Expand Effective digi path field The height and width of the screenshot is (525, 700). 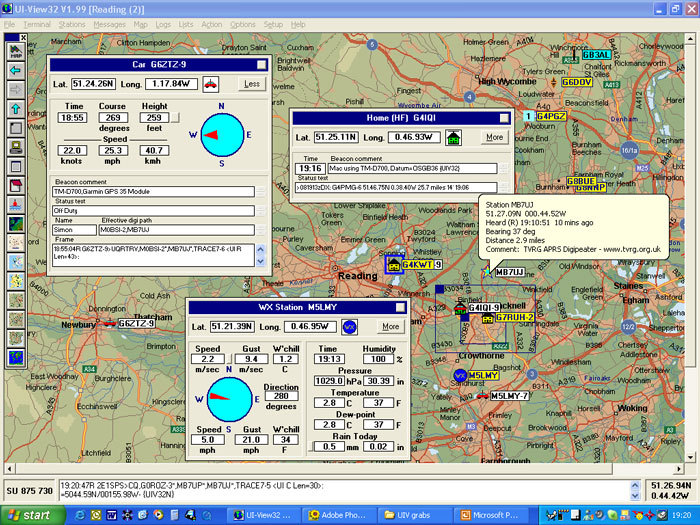260,230
